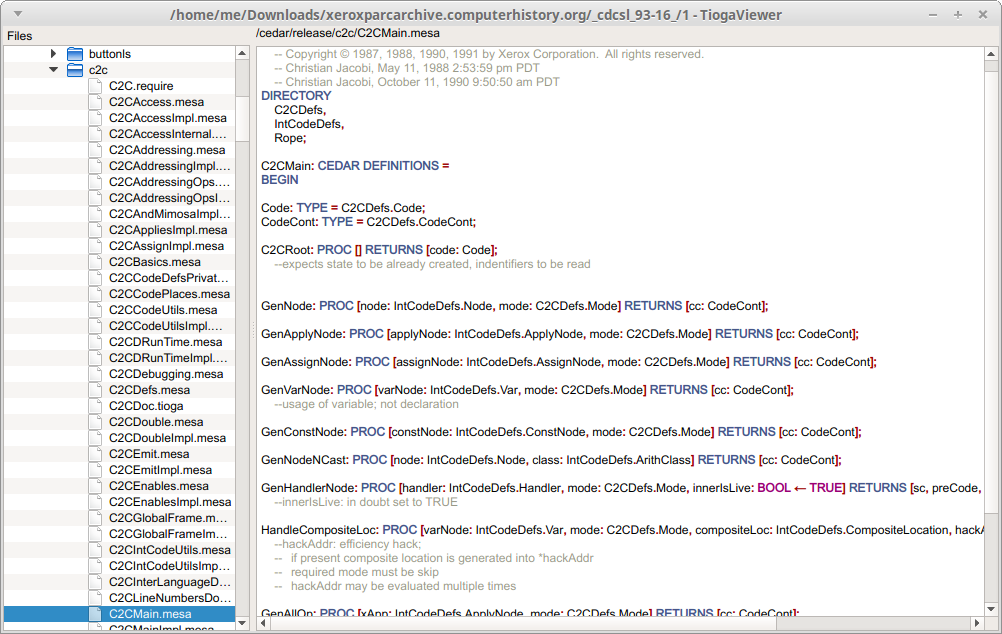
Task: Click the file icon beside C2CEmit.mesa
Action: point(95,454)
